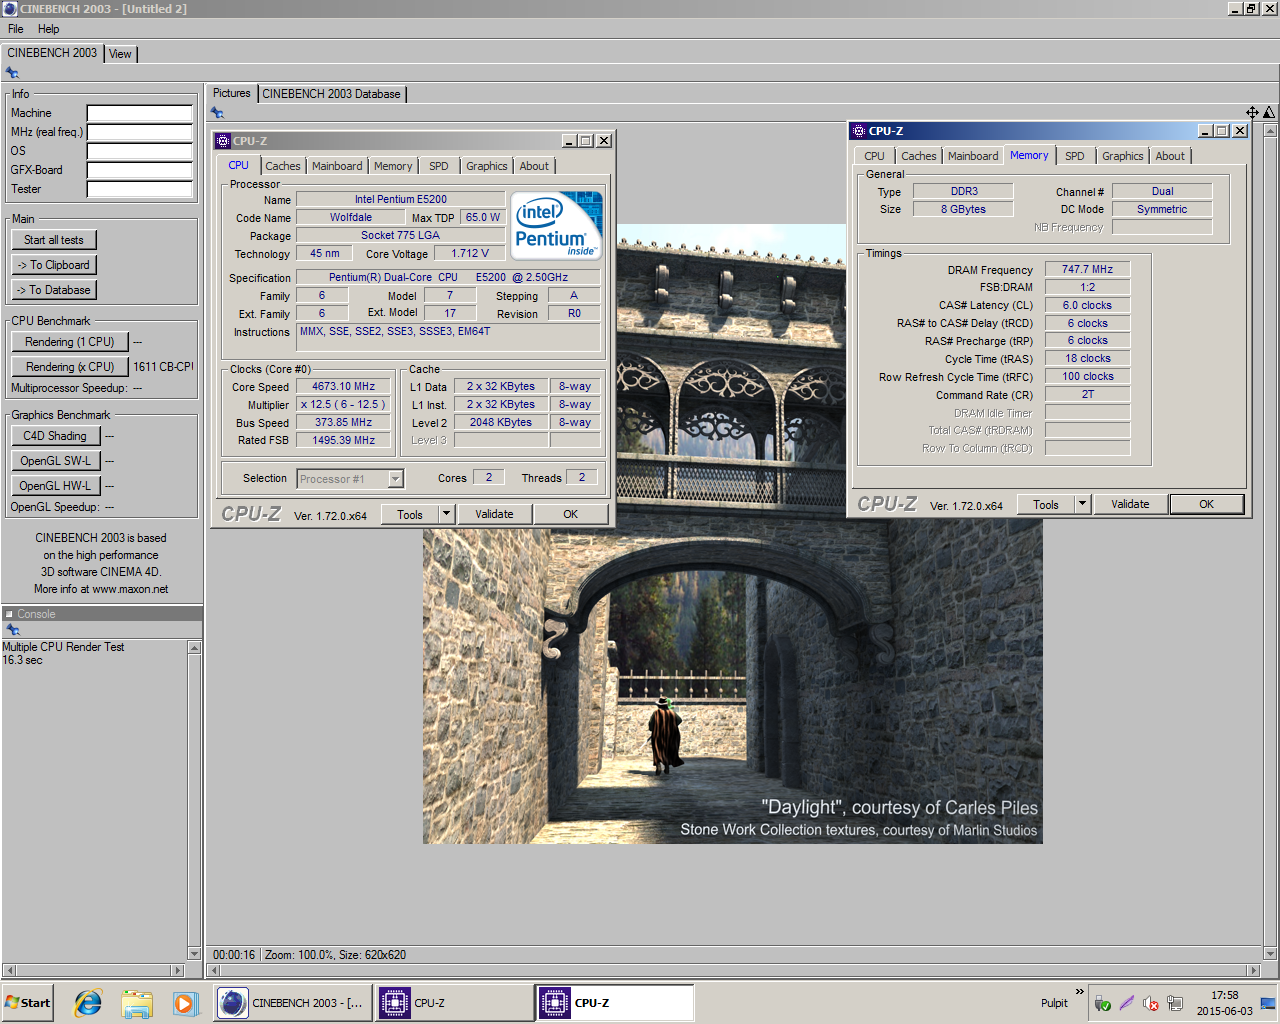
Task: Select the Pictures tab
Action: pos(232,93)
